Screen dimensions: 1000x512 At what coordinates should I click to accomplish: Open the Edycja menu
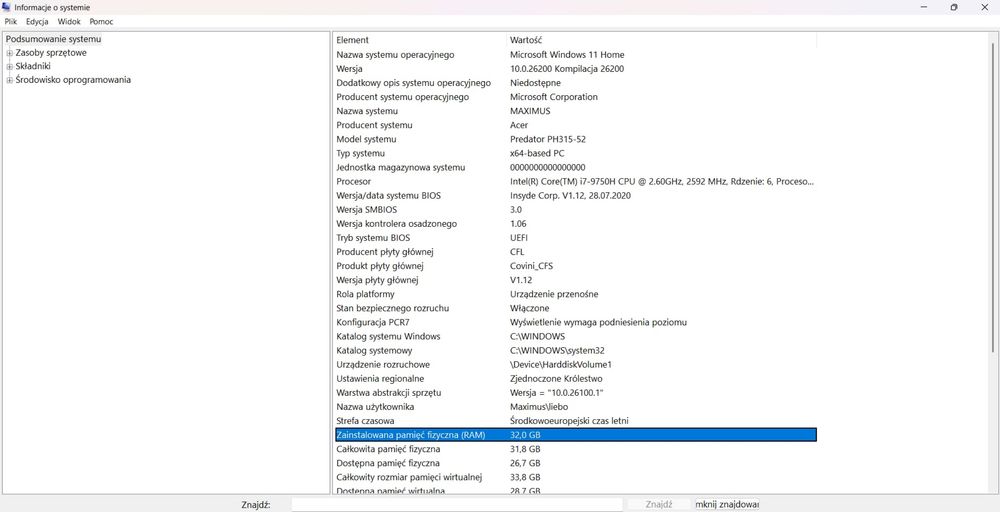tap(38, 22)
